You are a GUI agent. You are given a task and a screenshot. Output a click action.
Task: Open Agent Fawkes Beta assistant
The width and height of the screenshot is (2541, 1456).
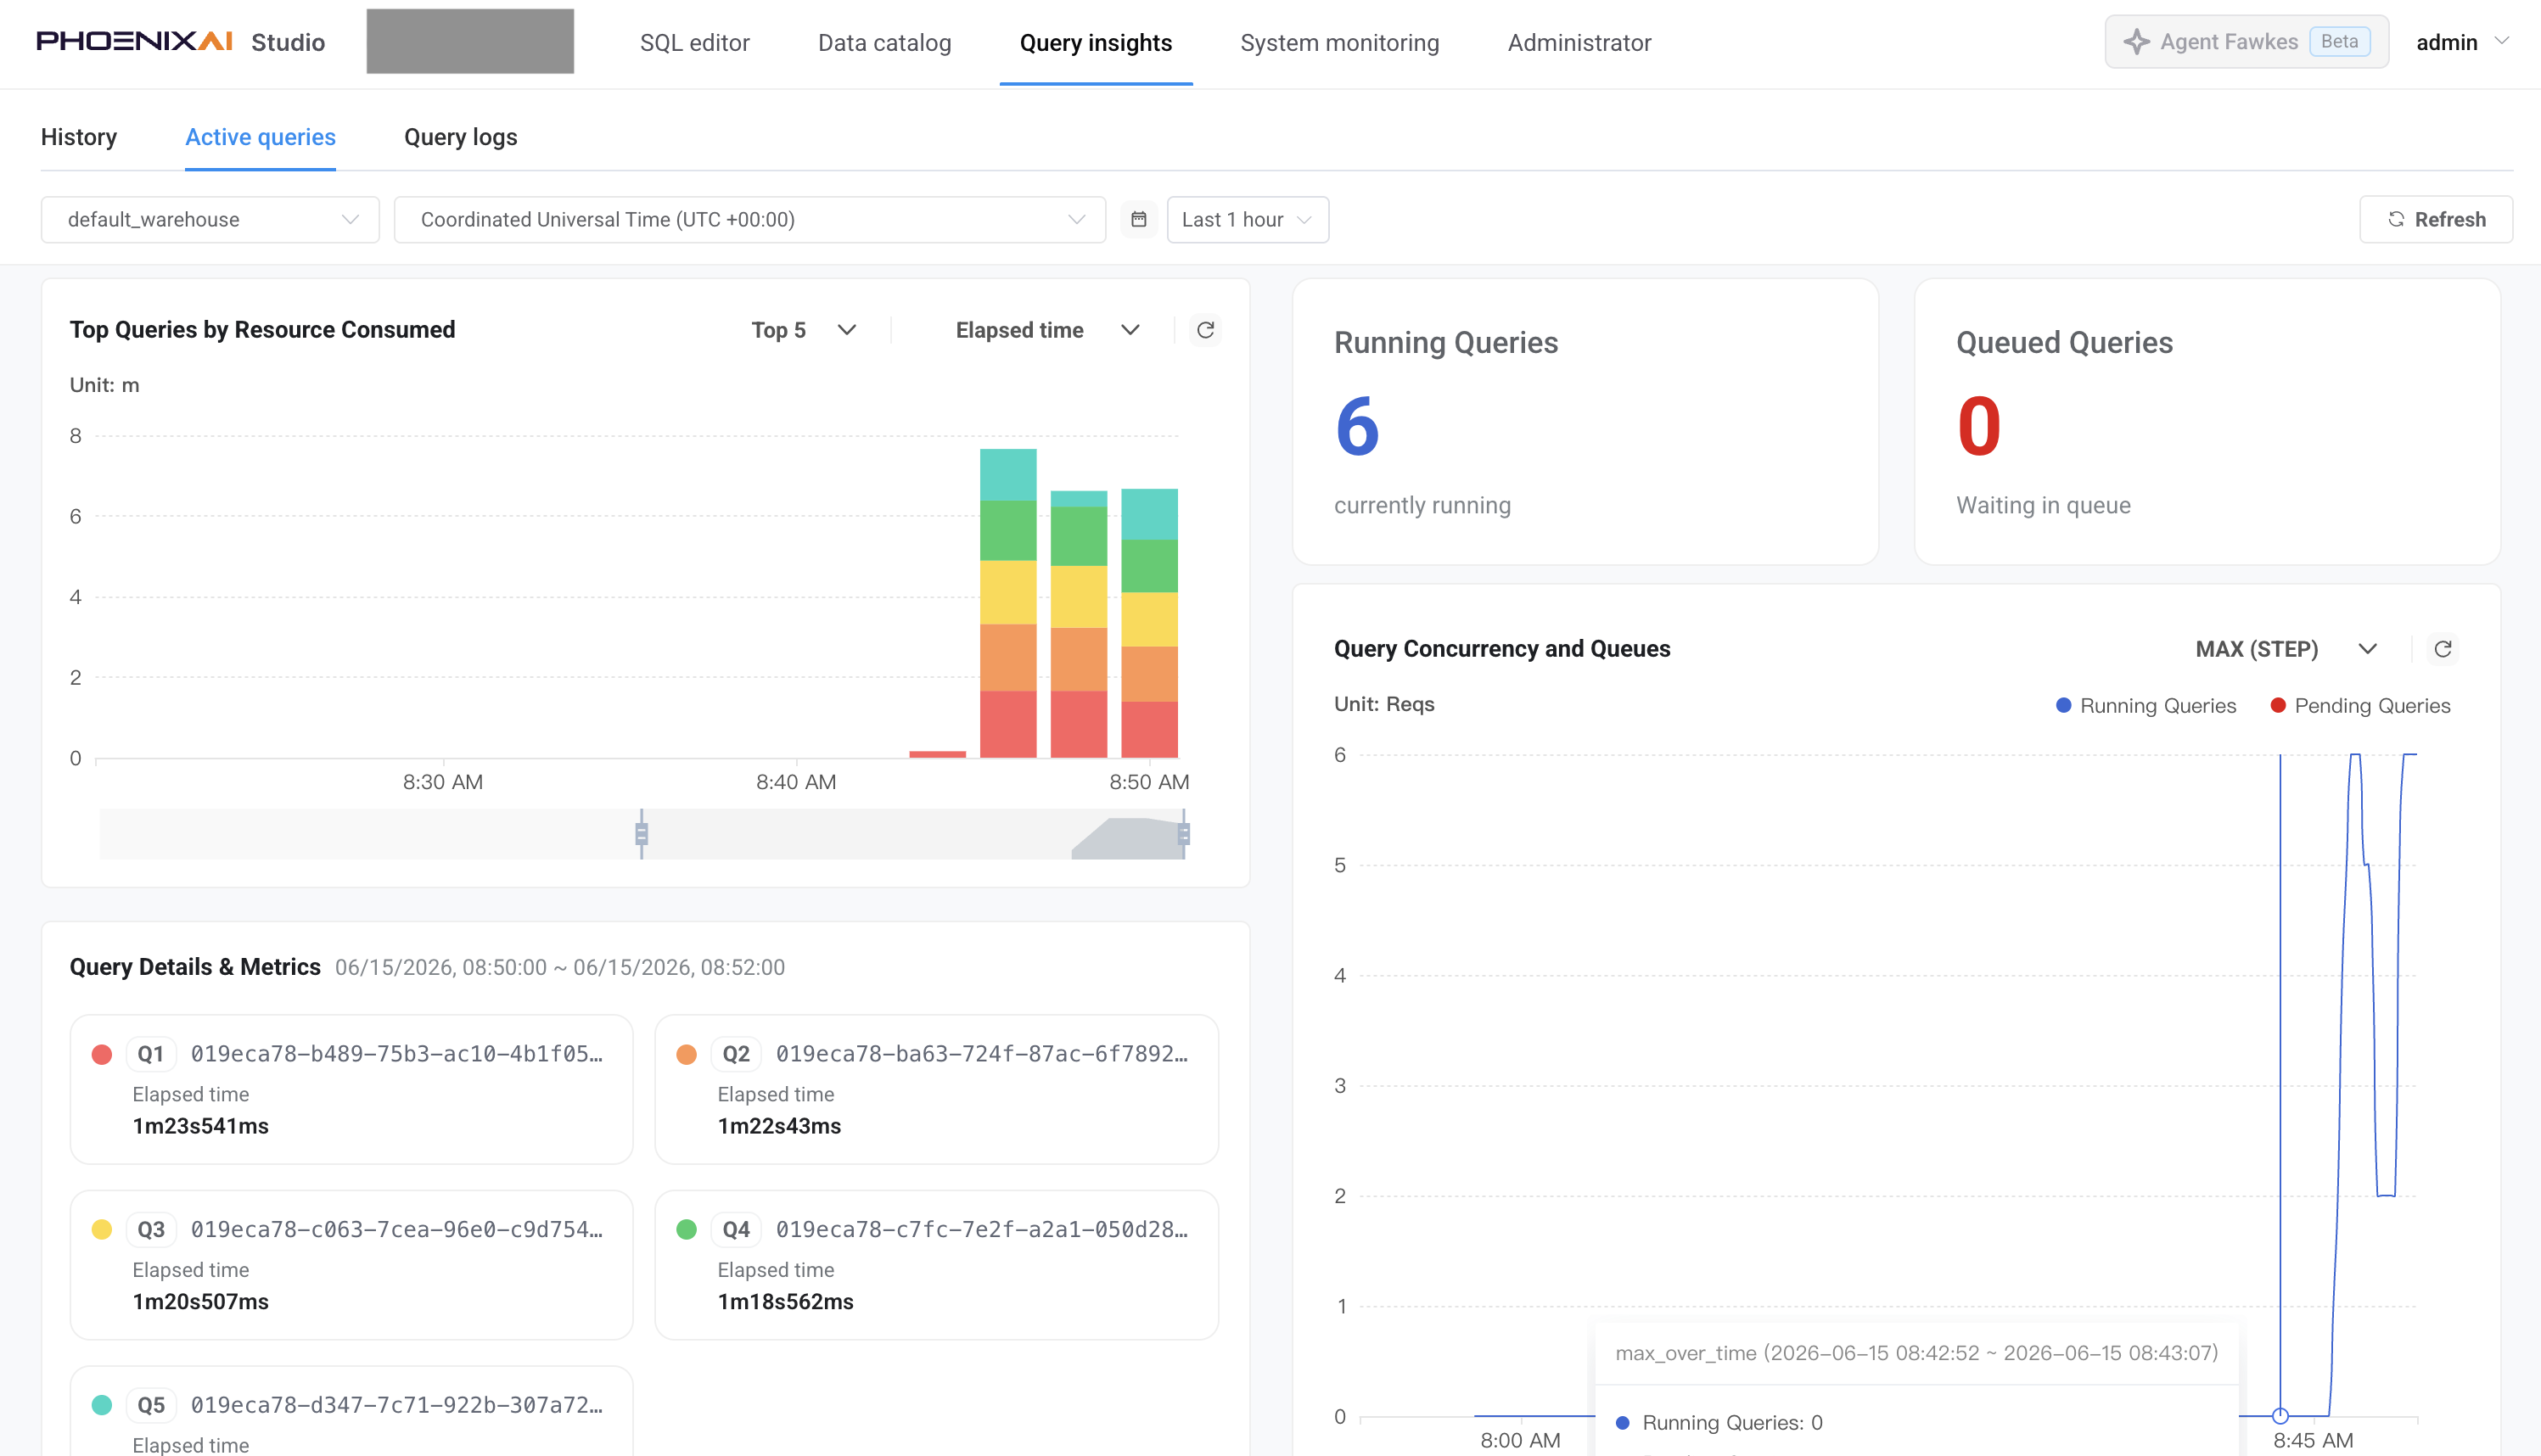[x=2246, y=42]
